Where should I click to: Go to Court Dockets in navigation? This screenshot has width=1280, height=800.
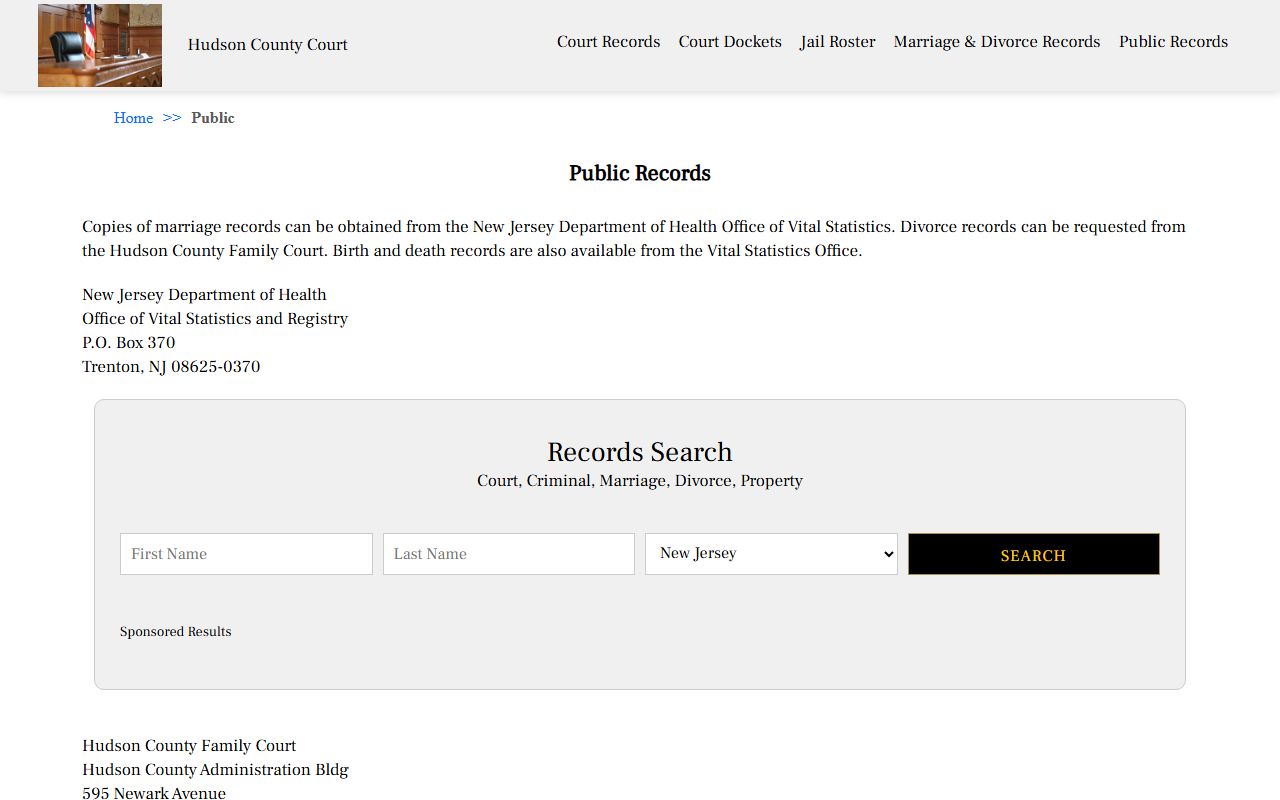tap(730, 42)
